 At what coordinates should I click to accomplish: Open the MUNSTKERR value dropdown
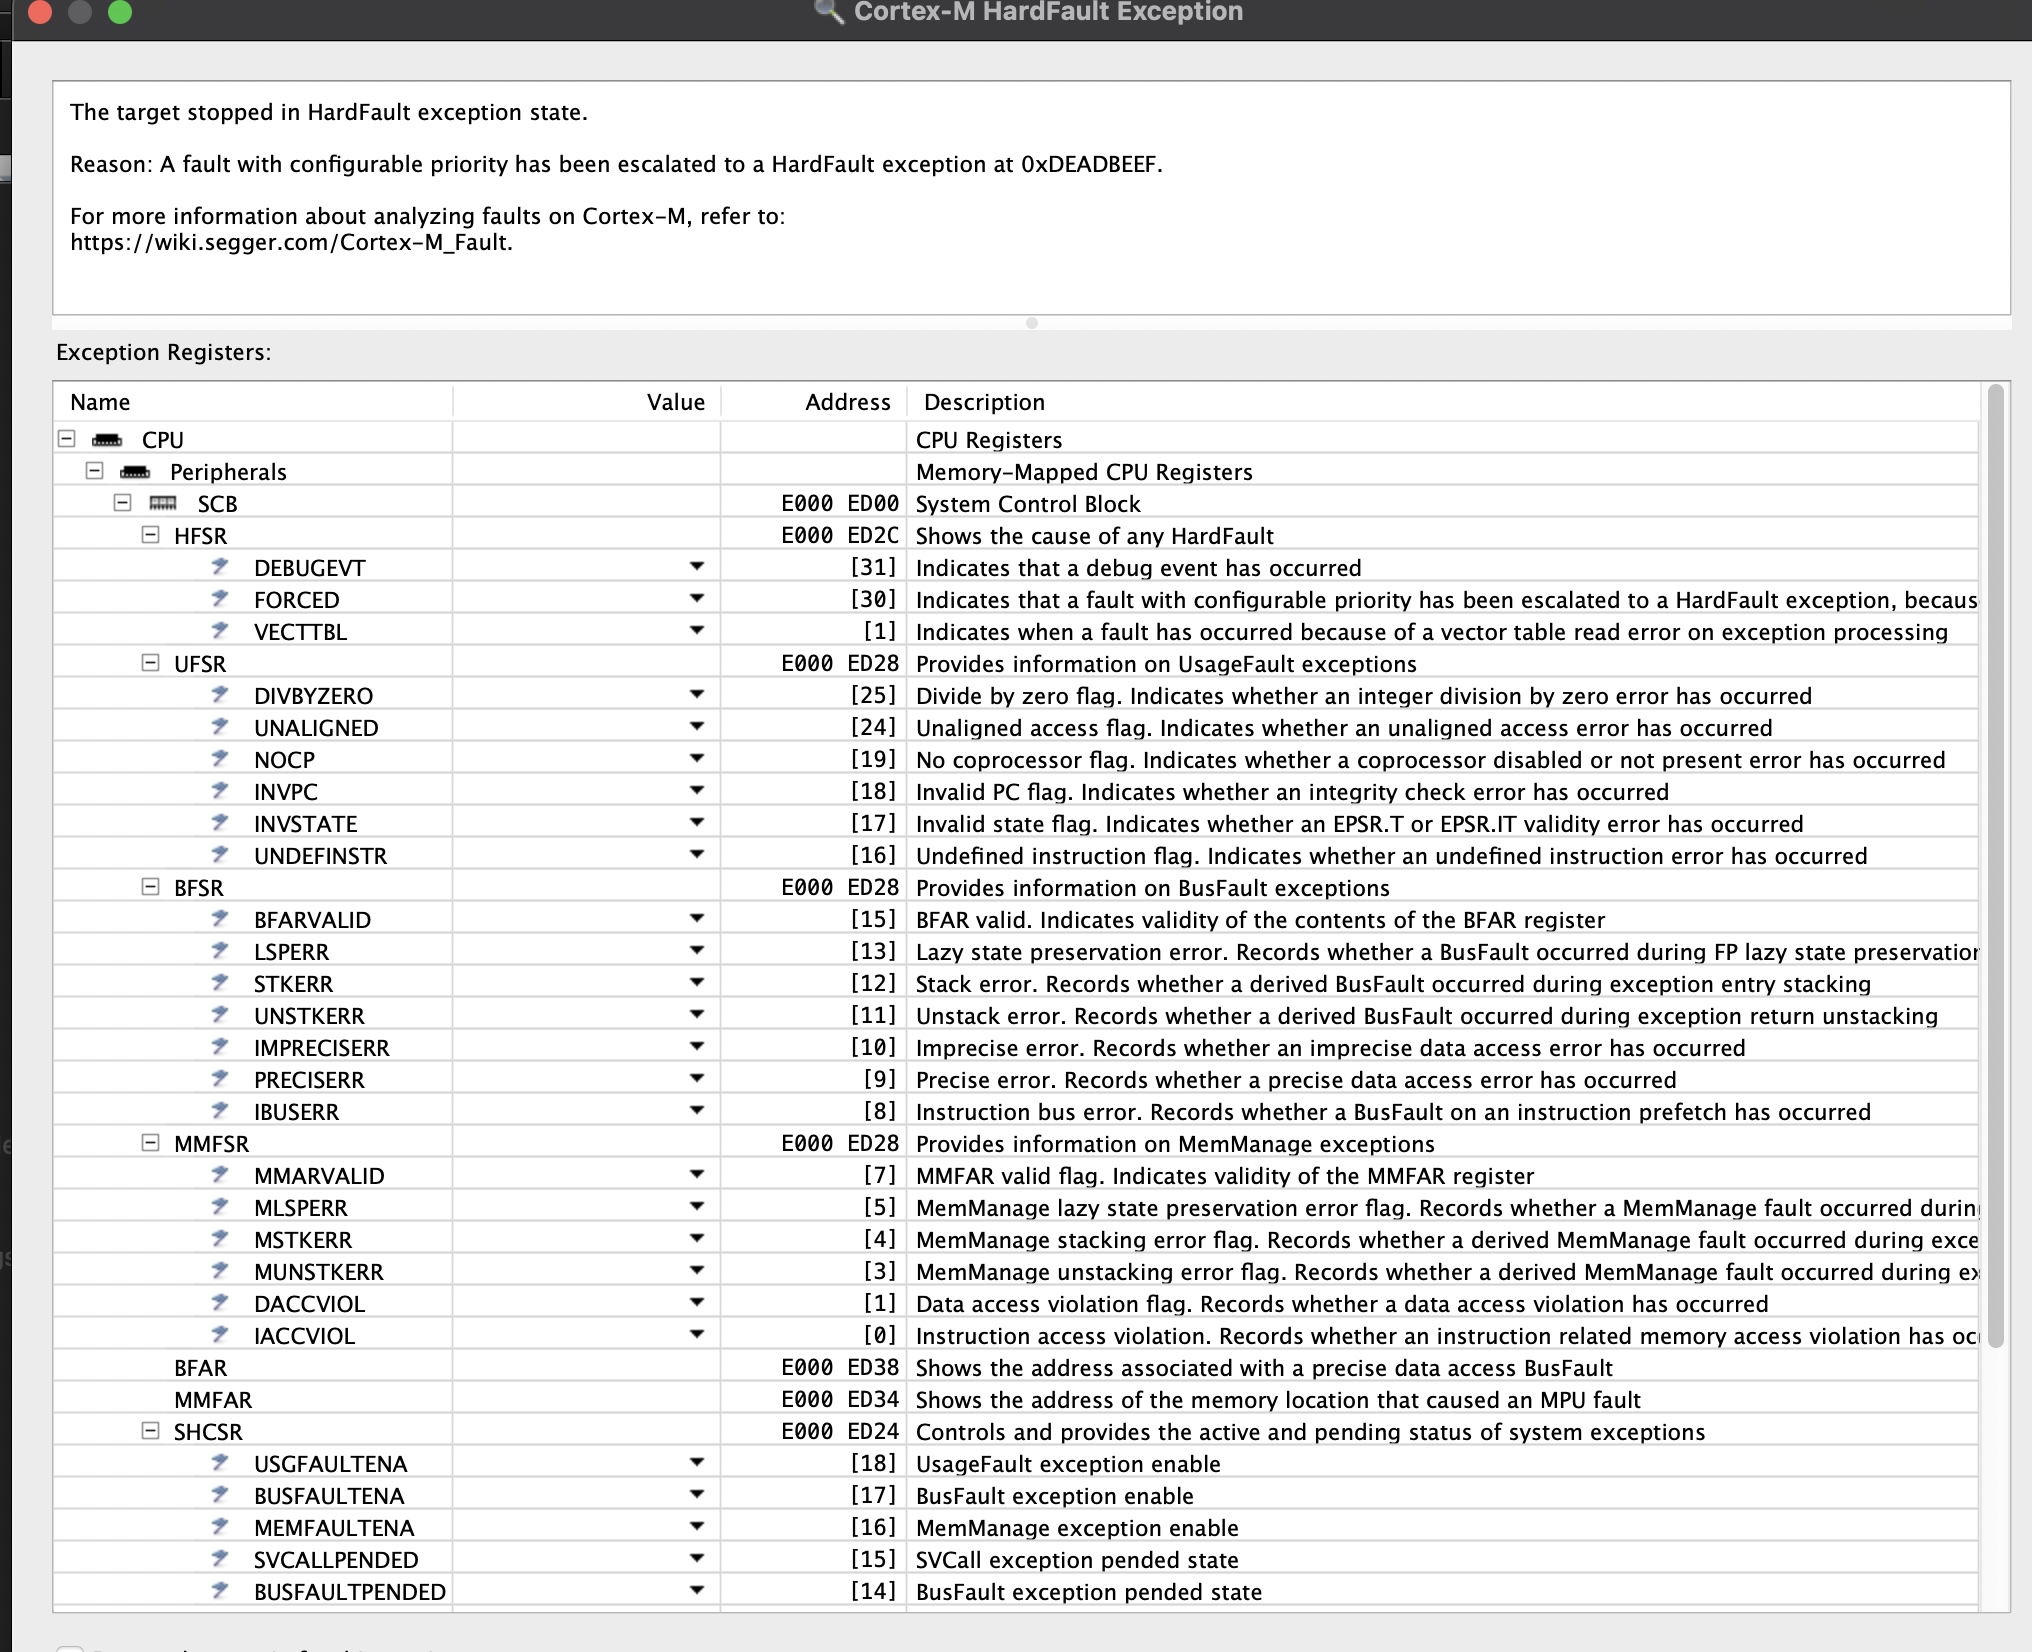click(697, 1271)
